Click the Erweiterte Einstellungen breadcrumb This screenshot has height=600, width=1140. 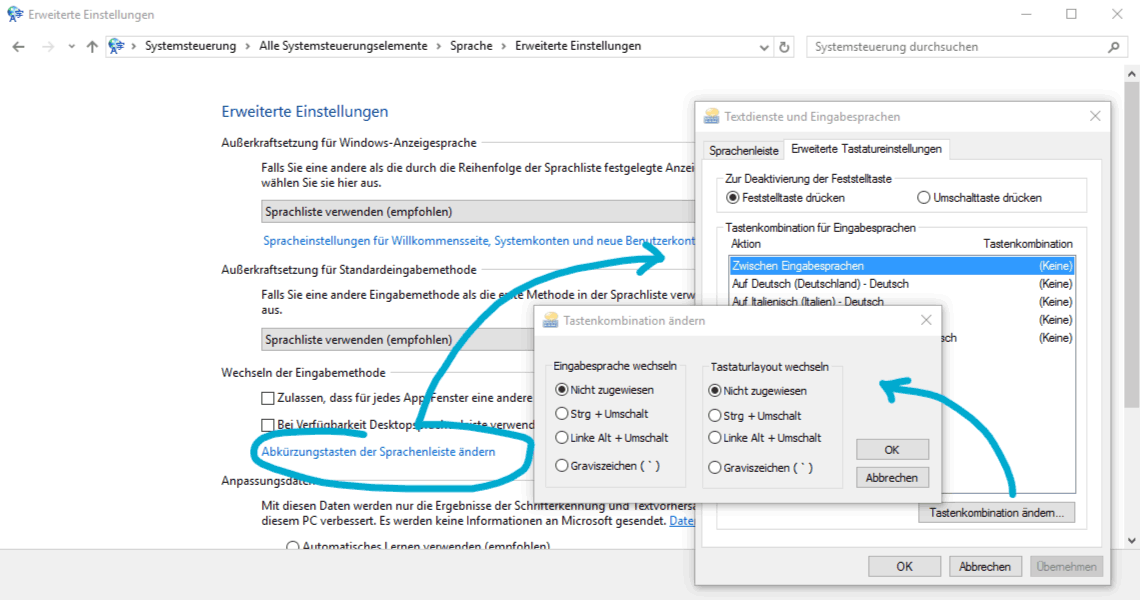(x=578, y=46)
